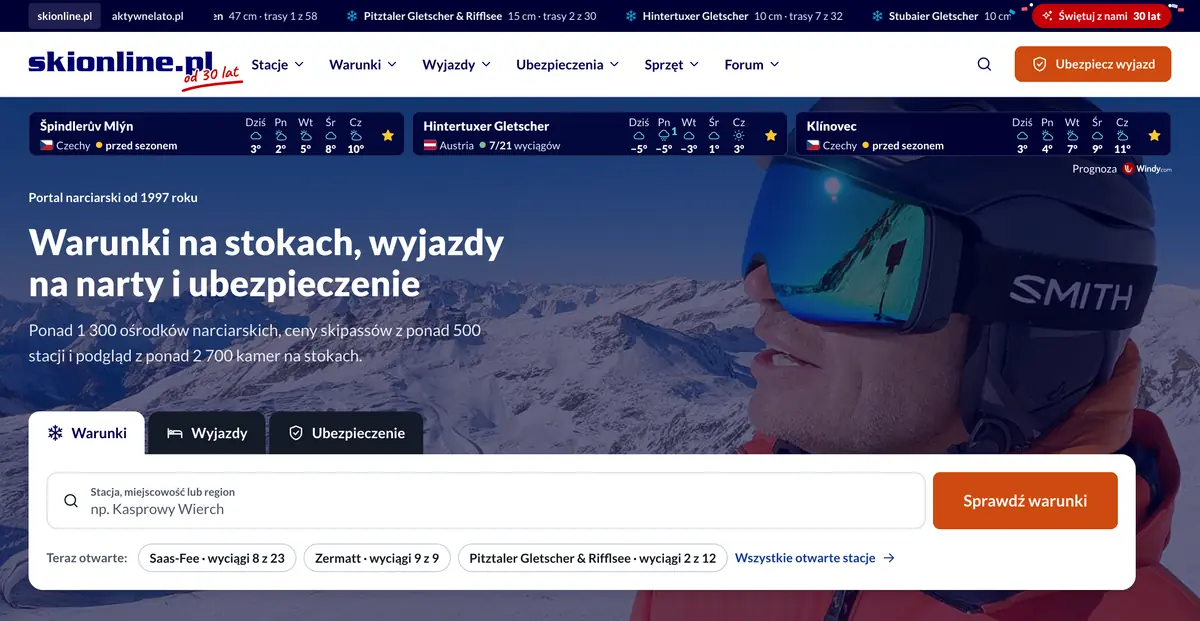Viewport: 1200px width, 621px height.
Task: Click the Austria flag on Hintertuxer card
Action: [429, 145]
